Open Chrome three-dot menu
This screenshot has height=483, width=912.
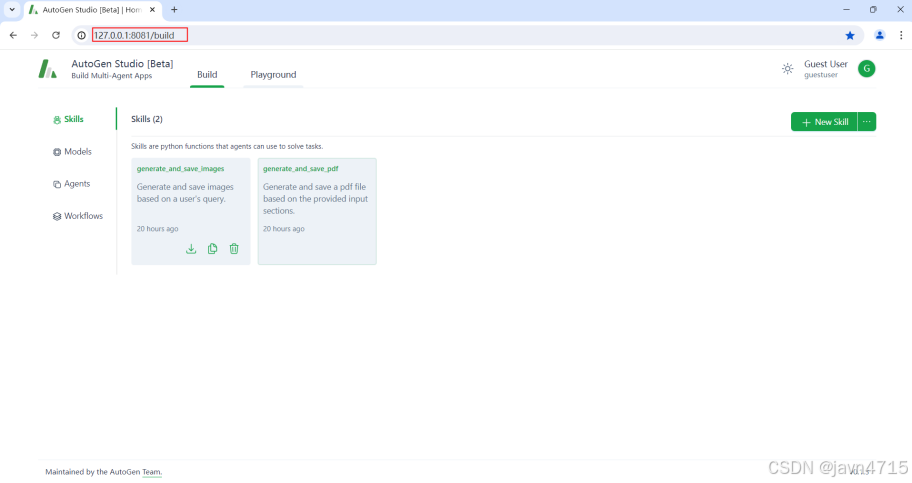click(x=901, y=35)
